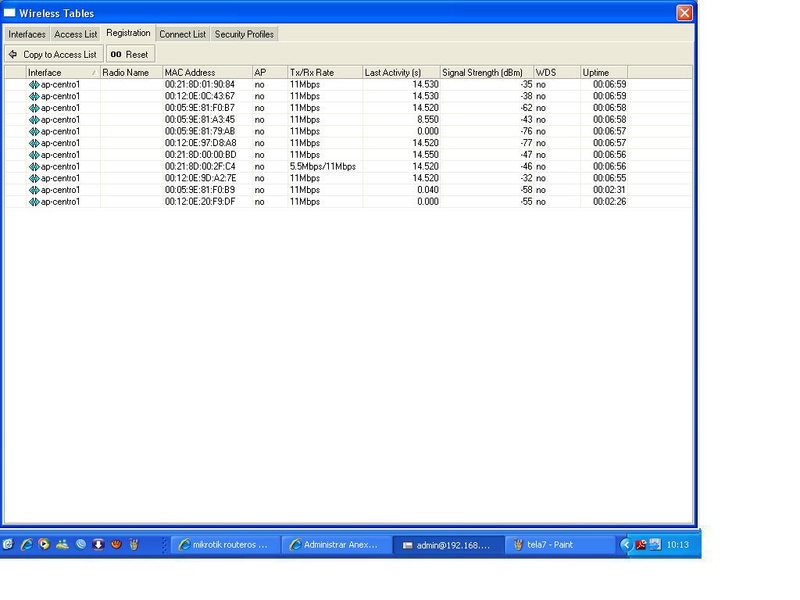The image size is (800, 600).
Task: Expand hidden system tray icons arrow
Action: click(626, 545)
